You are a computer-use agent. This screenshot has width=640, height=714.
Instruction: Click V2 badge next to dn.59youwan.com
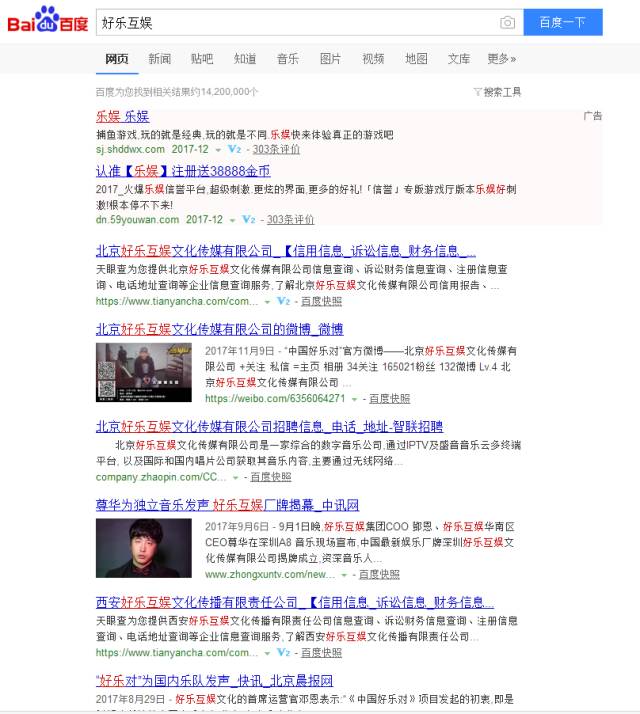249,220
